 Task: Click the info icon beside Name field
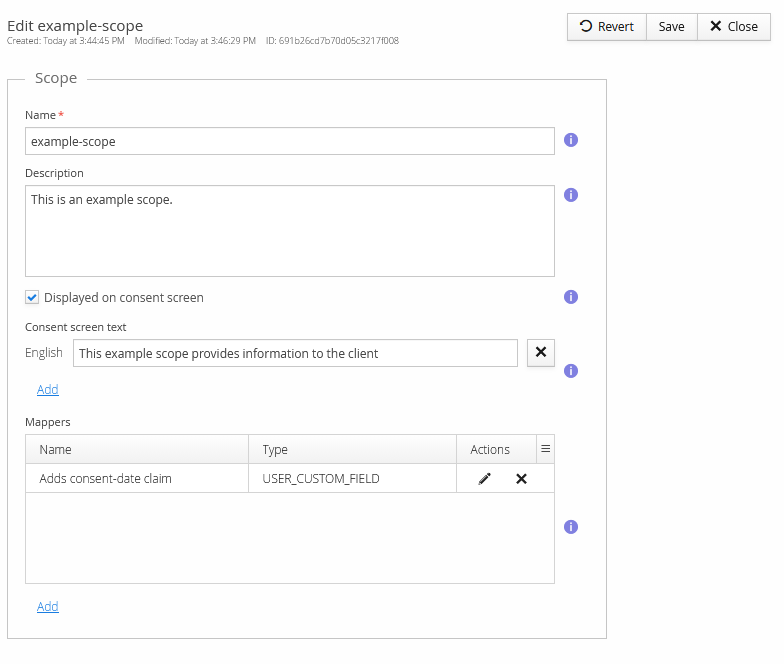(570, 140)
